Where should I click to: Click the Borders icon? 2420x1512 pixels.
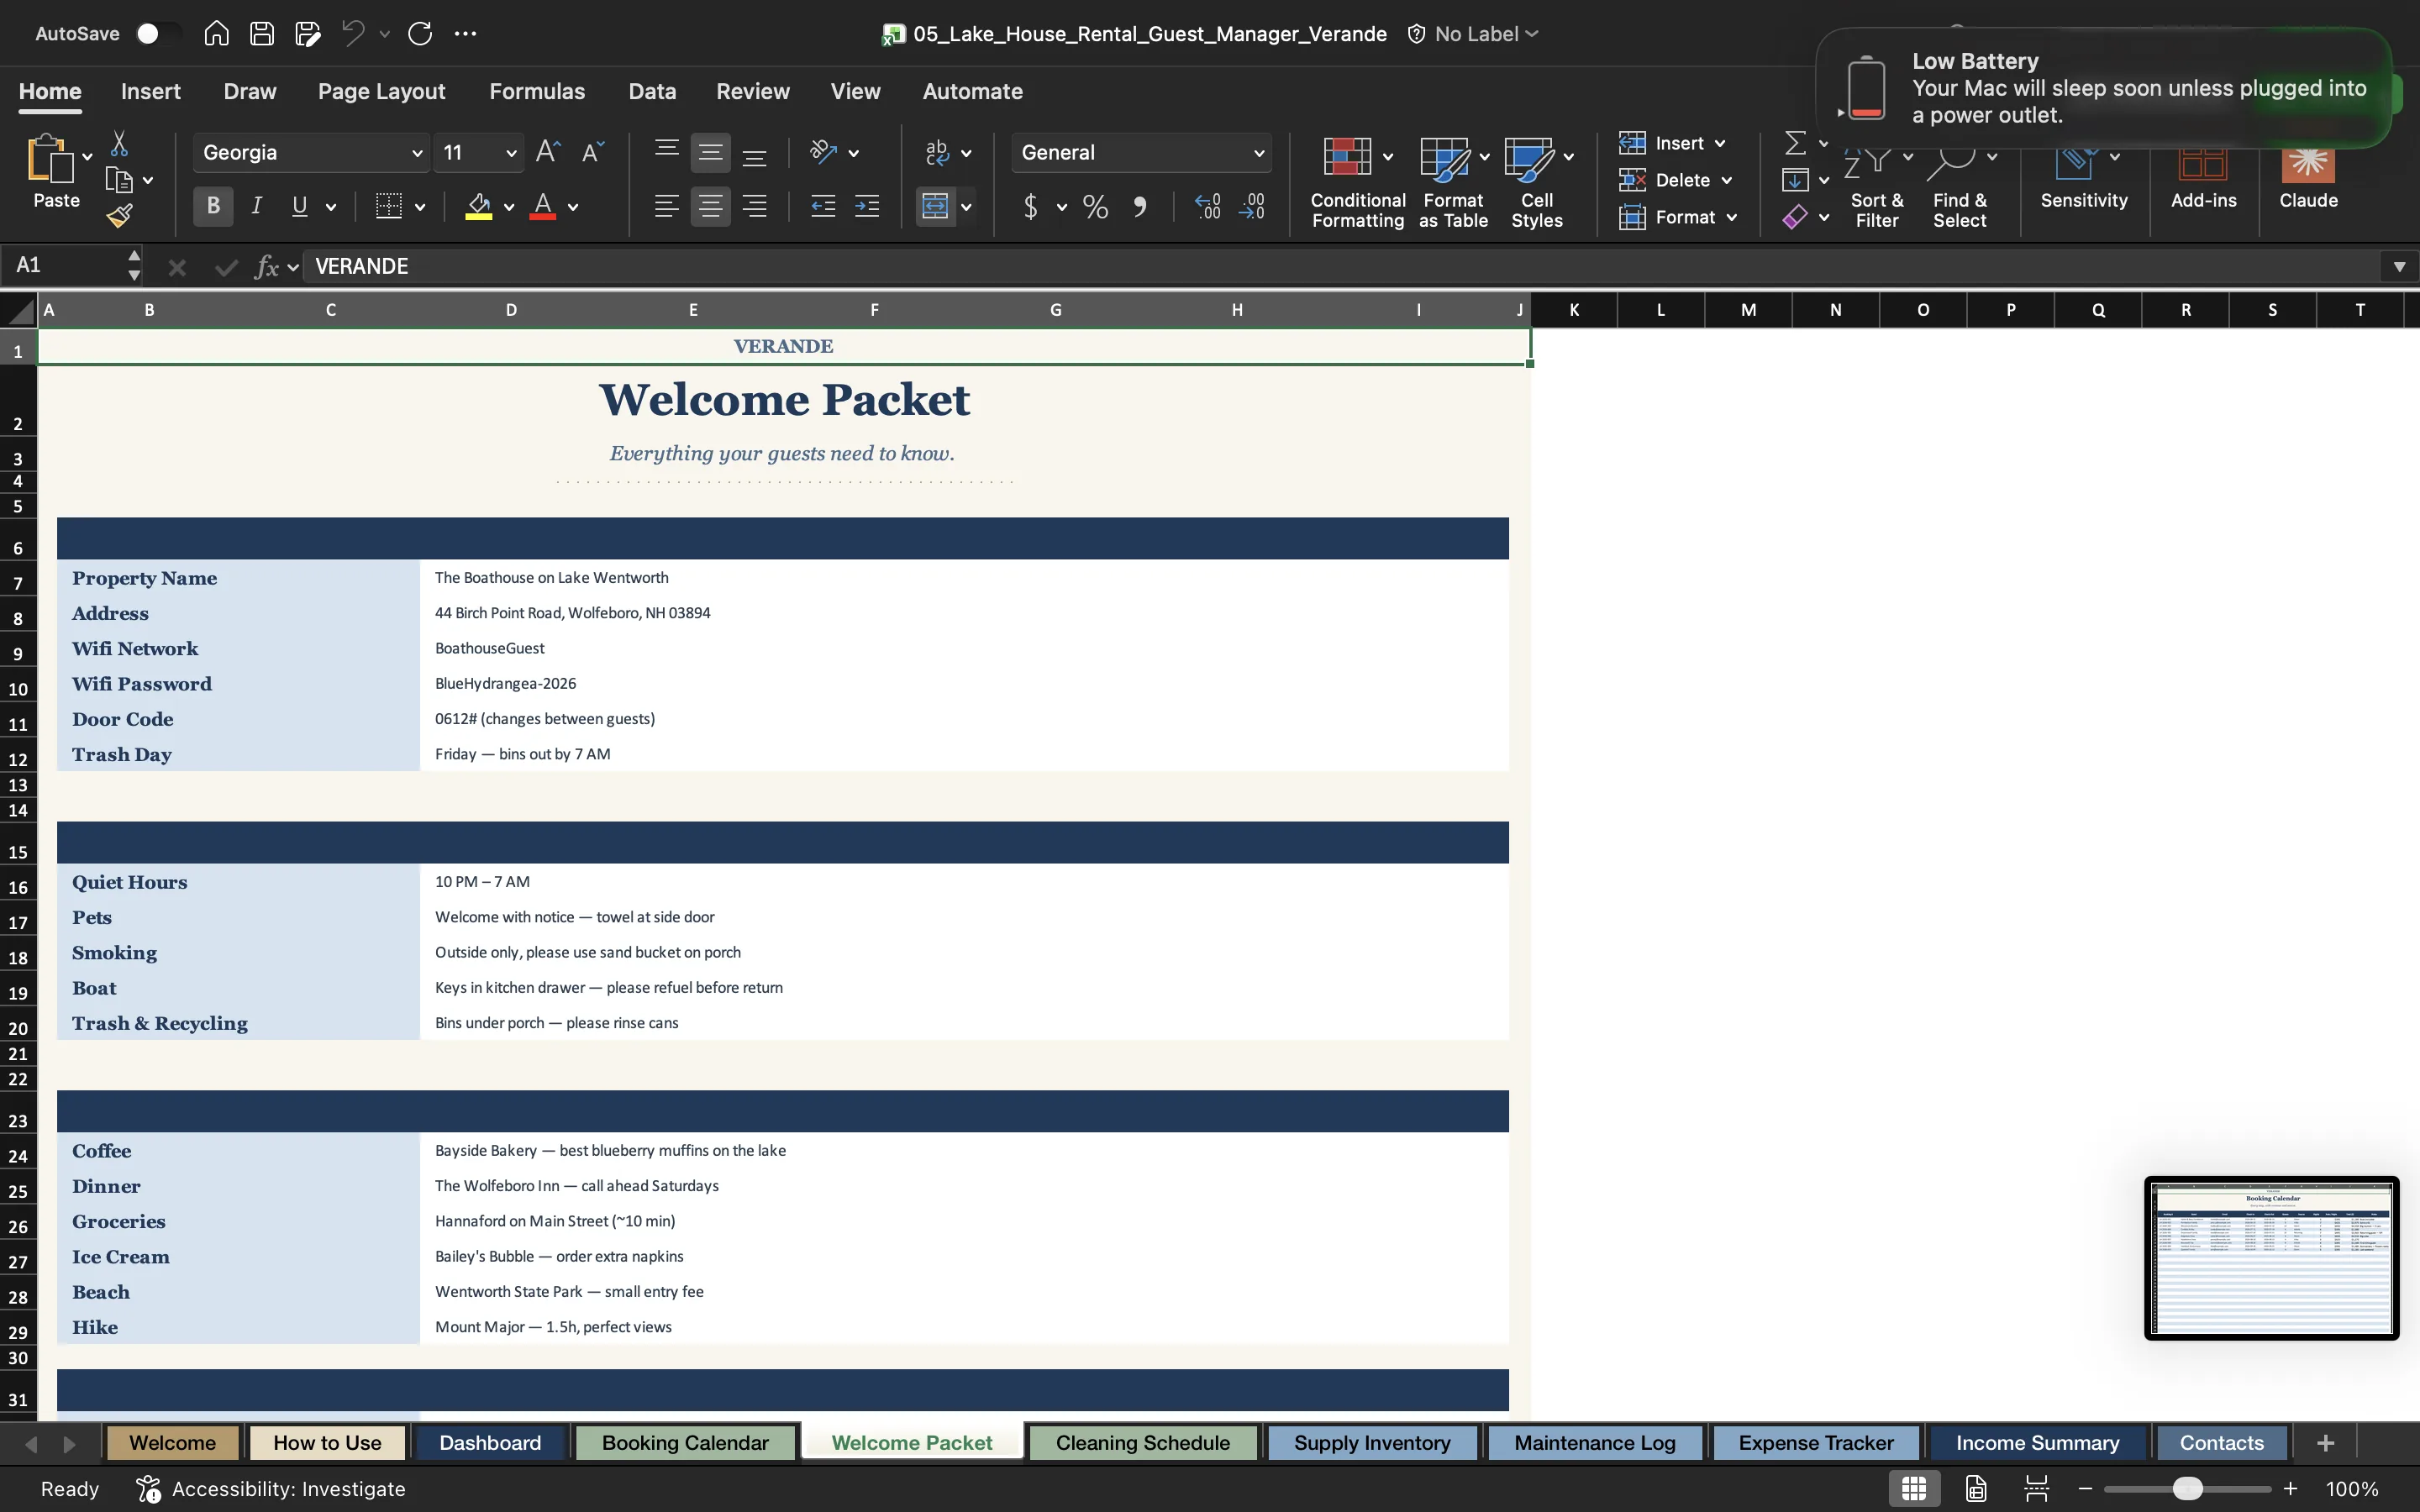point(389,206)
